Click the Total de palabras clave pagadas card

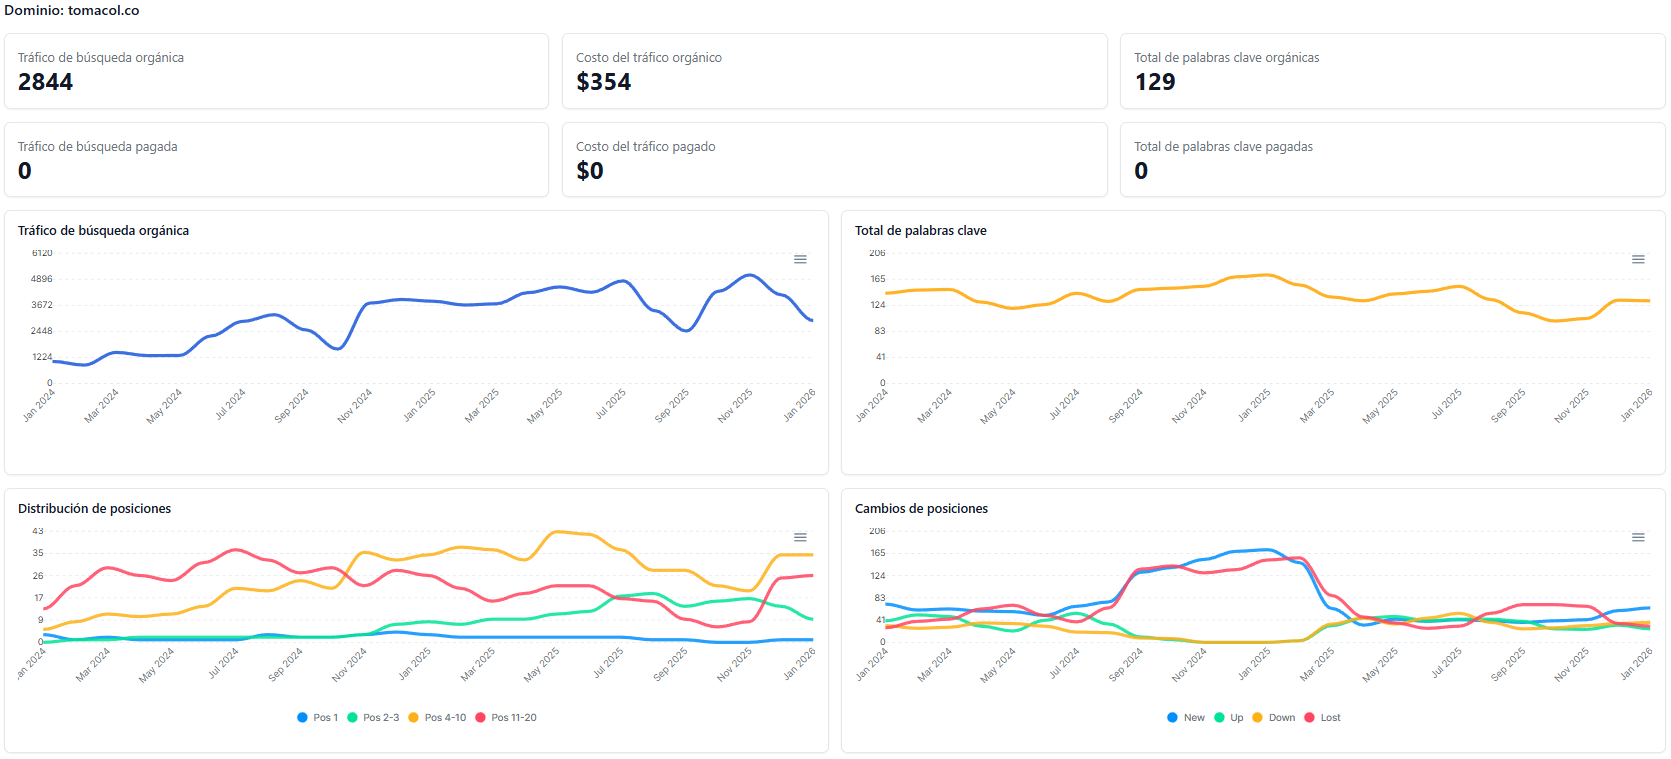[x=1392, y=160]
